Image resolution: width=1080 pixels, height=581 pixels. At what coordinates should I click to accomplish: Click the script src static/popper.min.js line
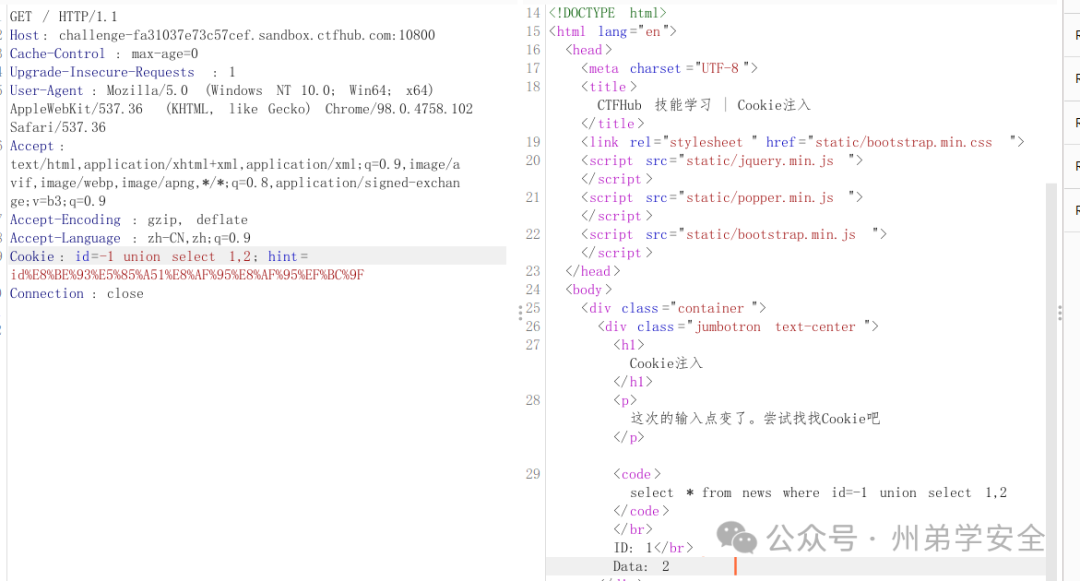[722, 198]
